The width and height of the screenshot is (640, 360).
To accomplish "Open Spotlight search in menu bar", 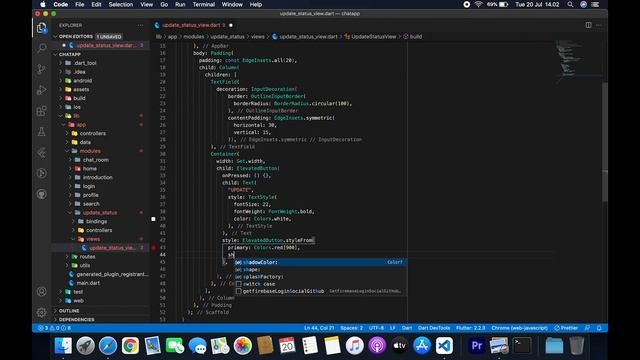I will [x=570, y=4].
